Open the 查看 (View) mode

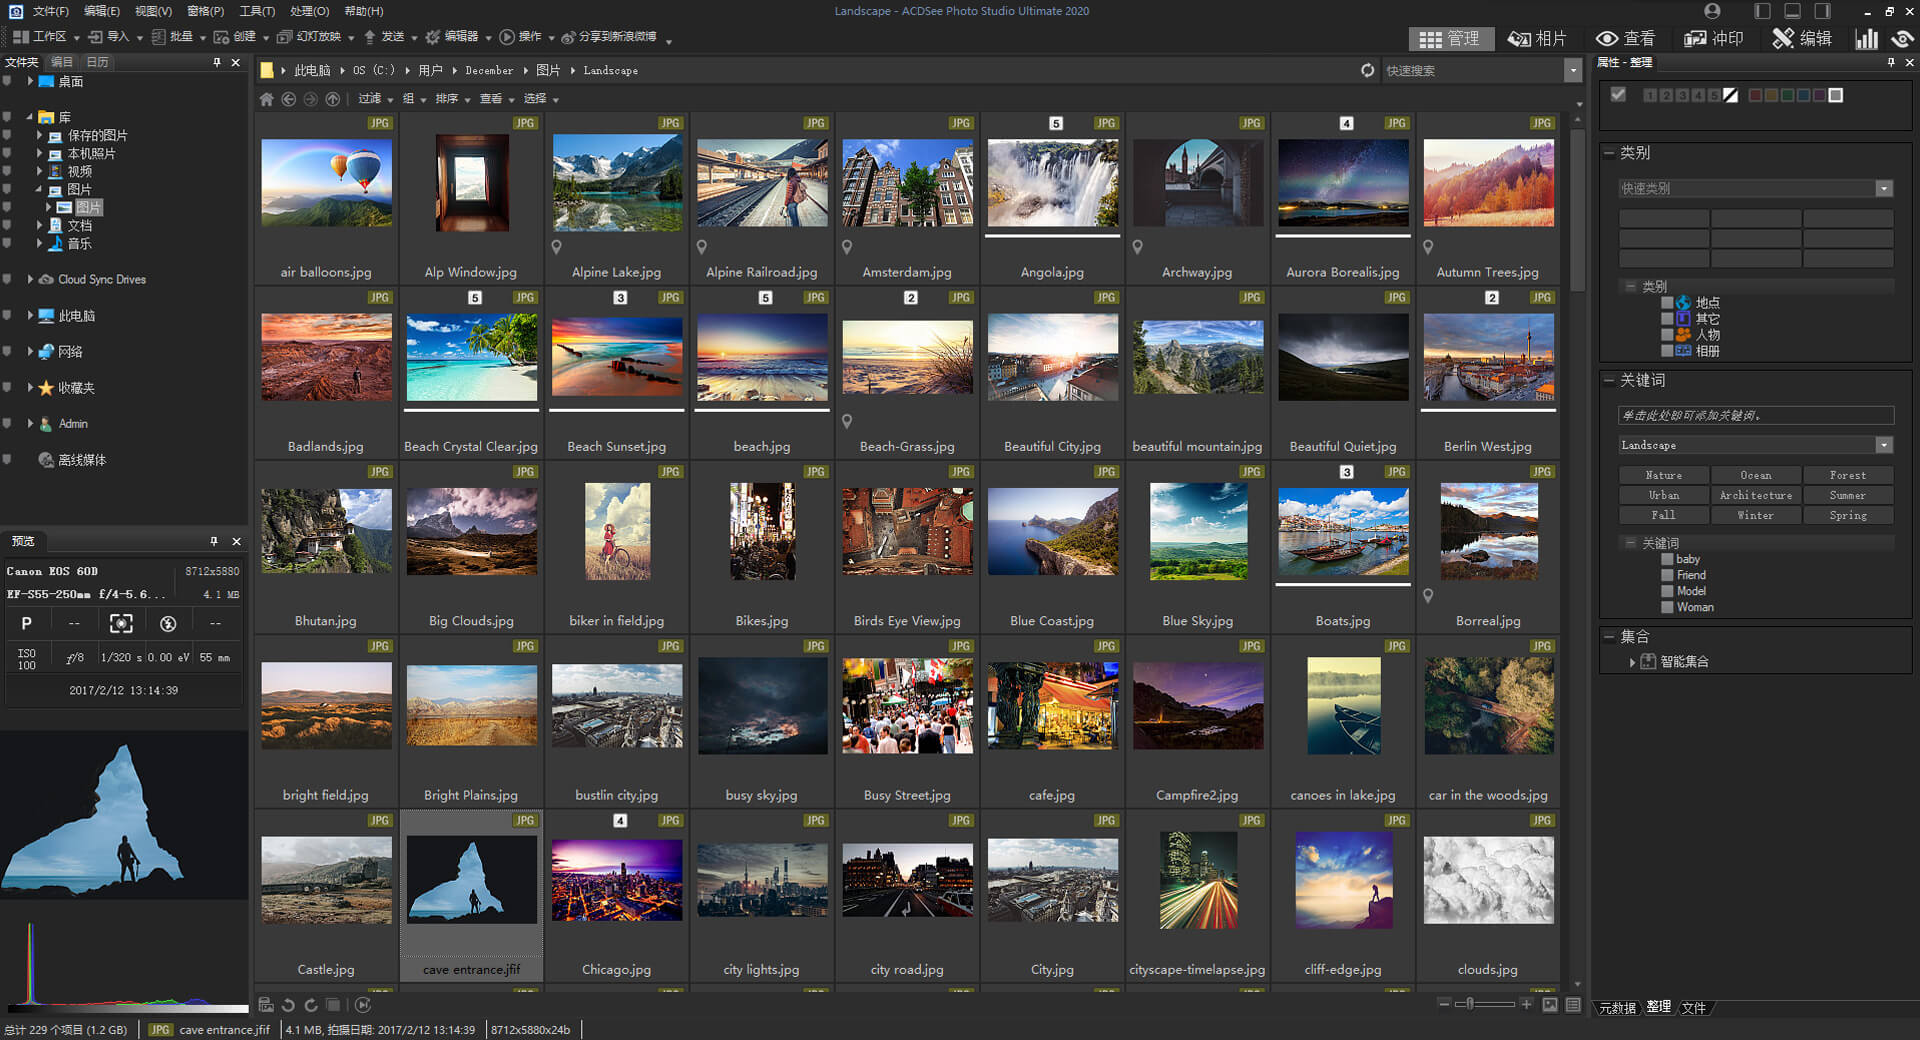[x=1625, y=39]
